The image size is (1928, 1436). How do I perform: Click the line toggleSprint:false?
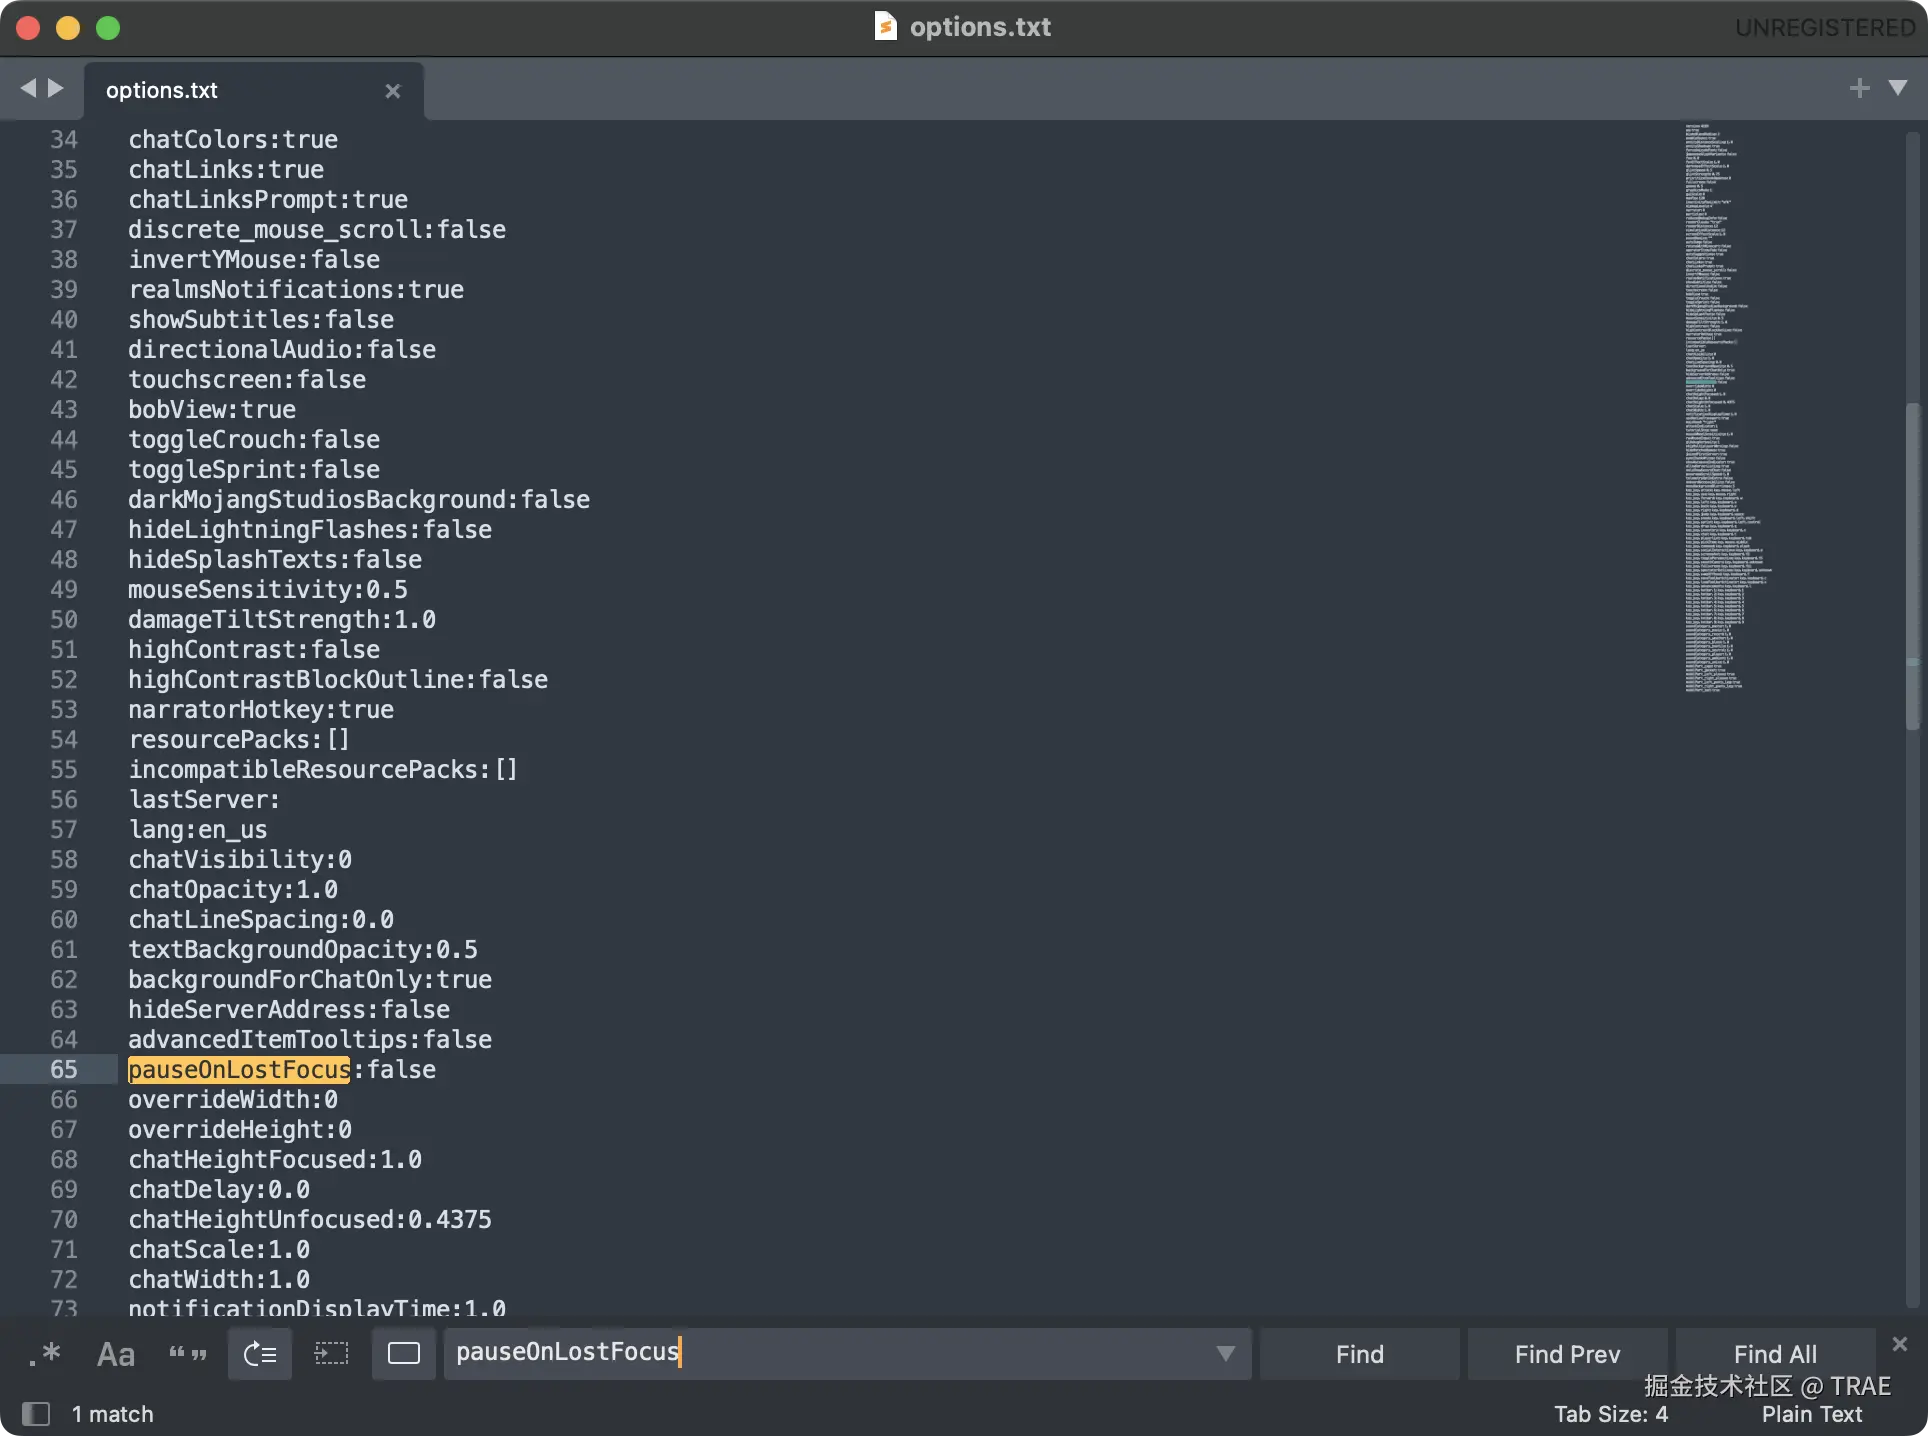tap(254, 469)
